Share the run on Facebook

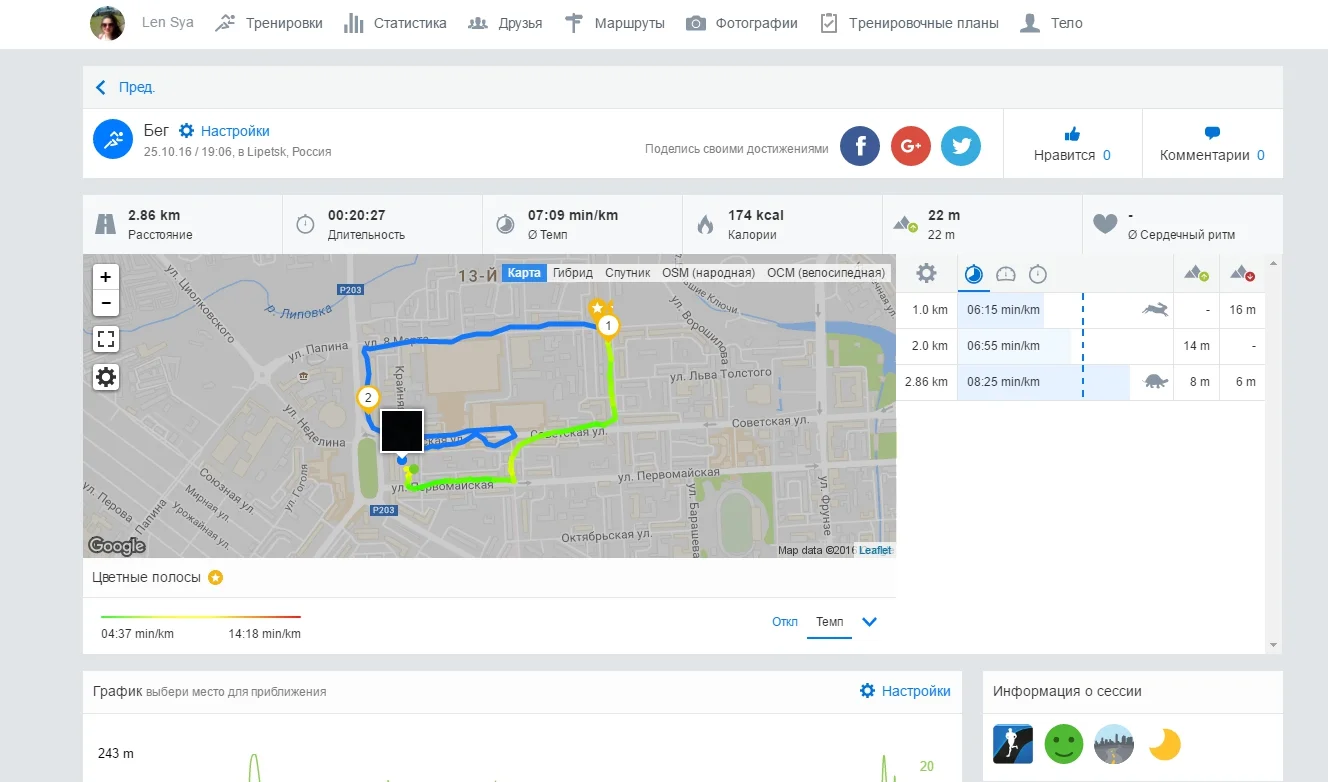coord(859,146)
